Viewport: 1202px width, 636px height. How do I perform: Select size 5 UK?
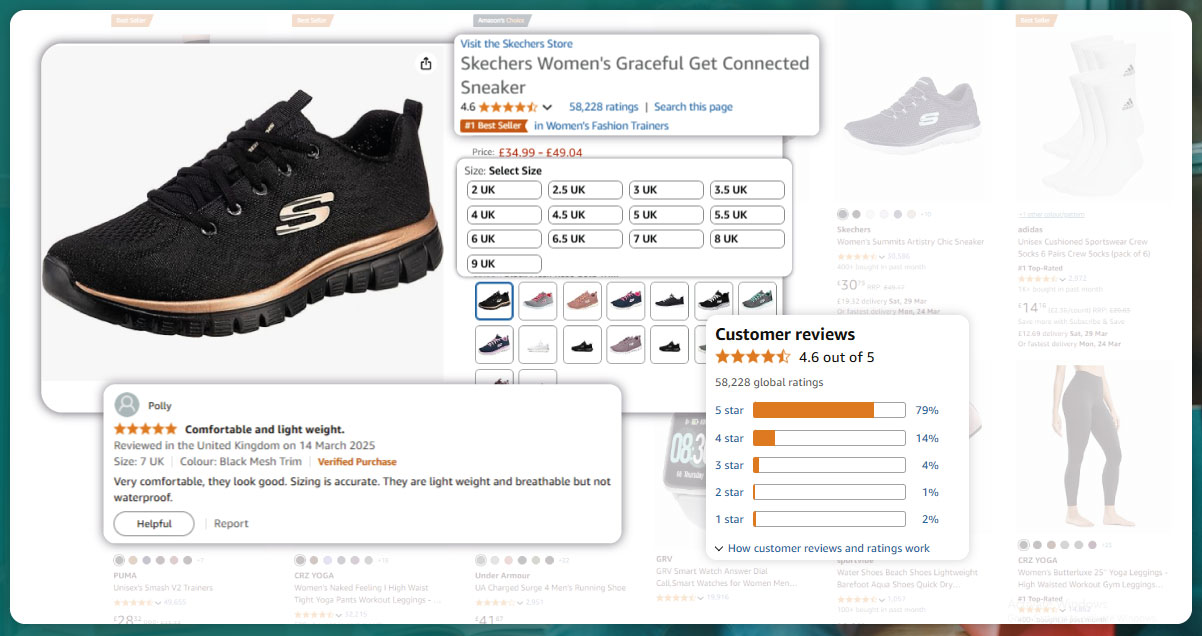(666, 215)
